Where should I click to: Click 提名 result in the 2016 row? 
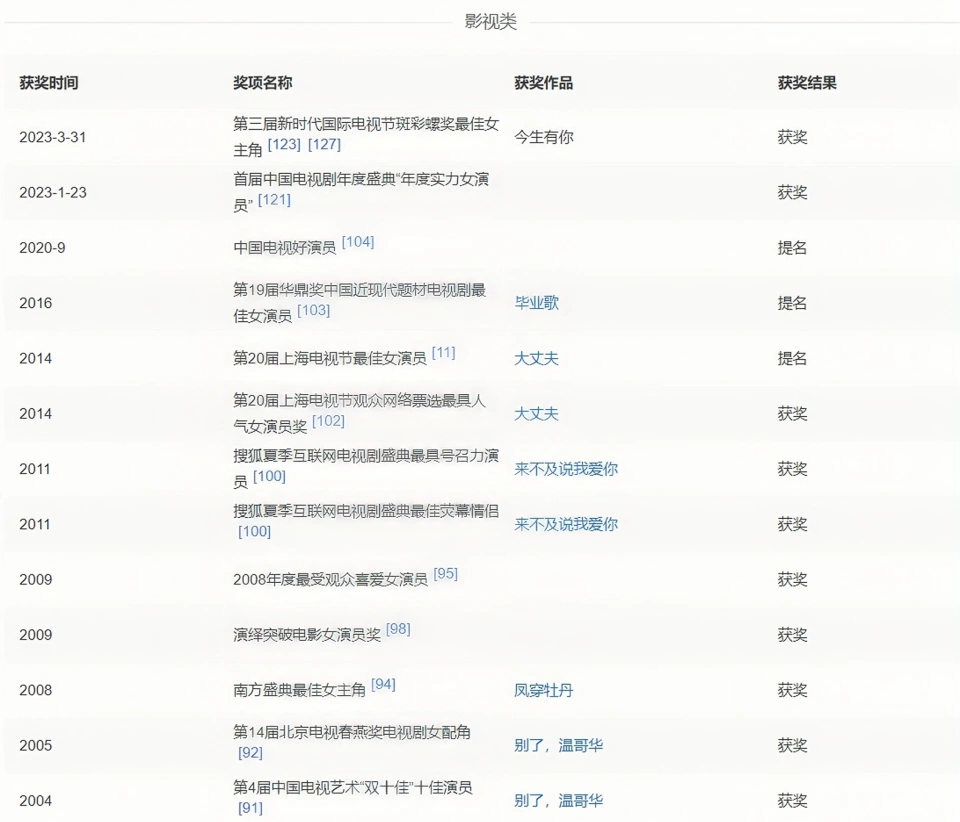point(792,303)
